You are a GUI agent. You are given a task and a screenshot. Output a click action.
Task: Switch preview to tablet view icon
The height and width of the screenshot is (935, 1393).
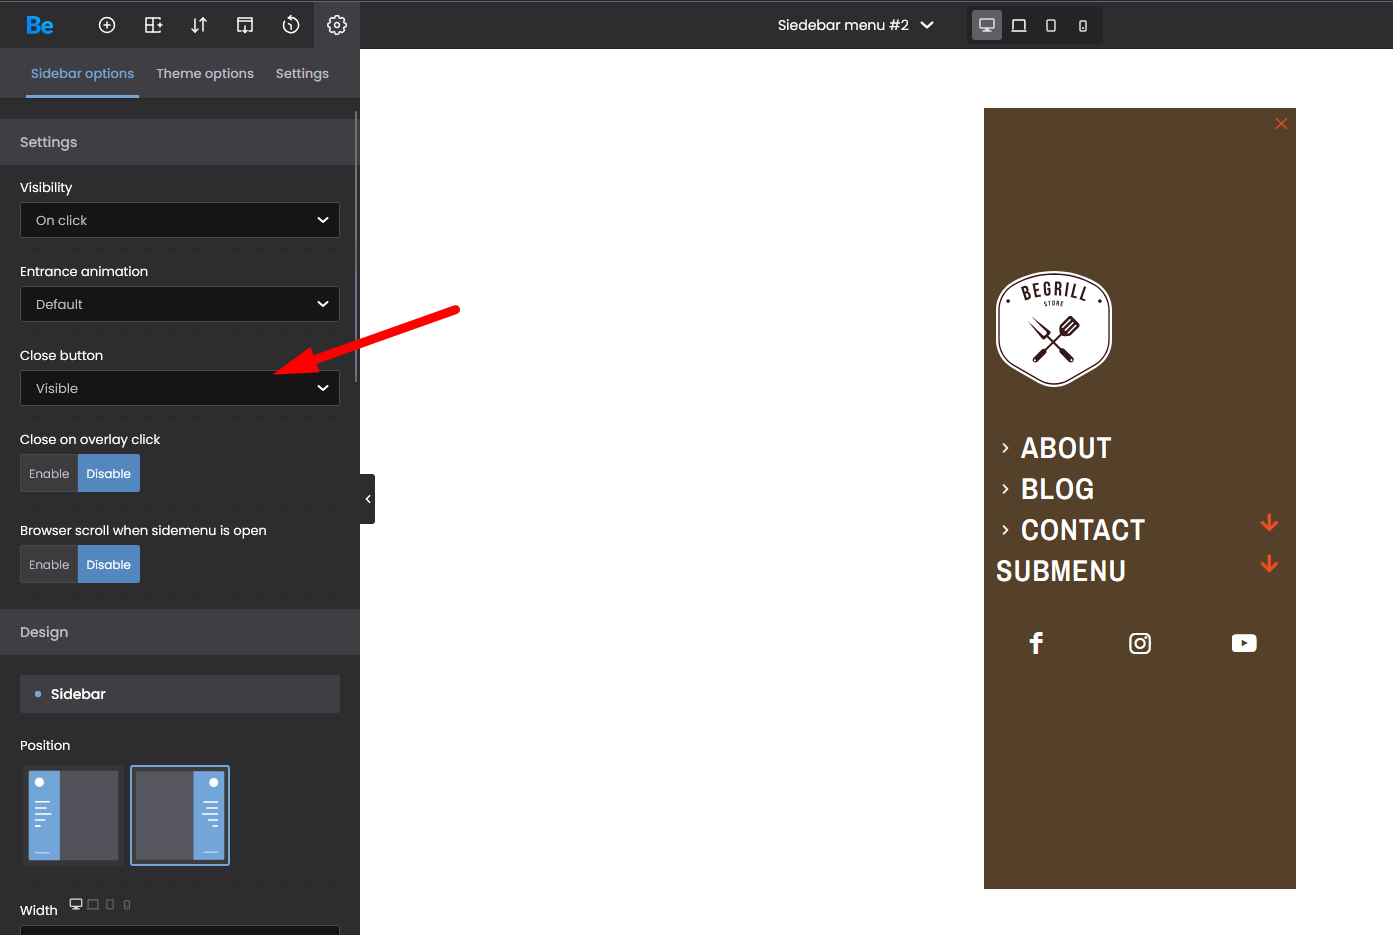[x=1051, y=25]
